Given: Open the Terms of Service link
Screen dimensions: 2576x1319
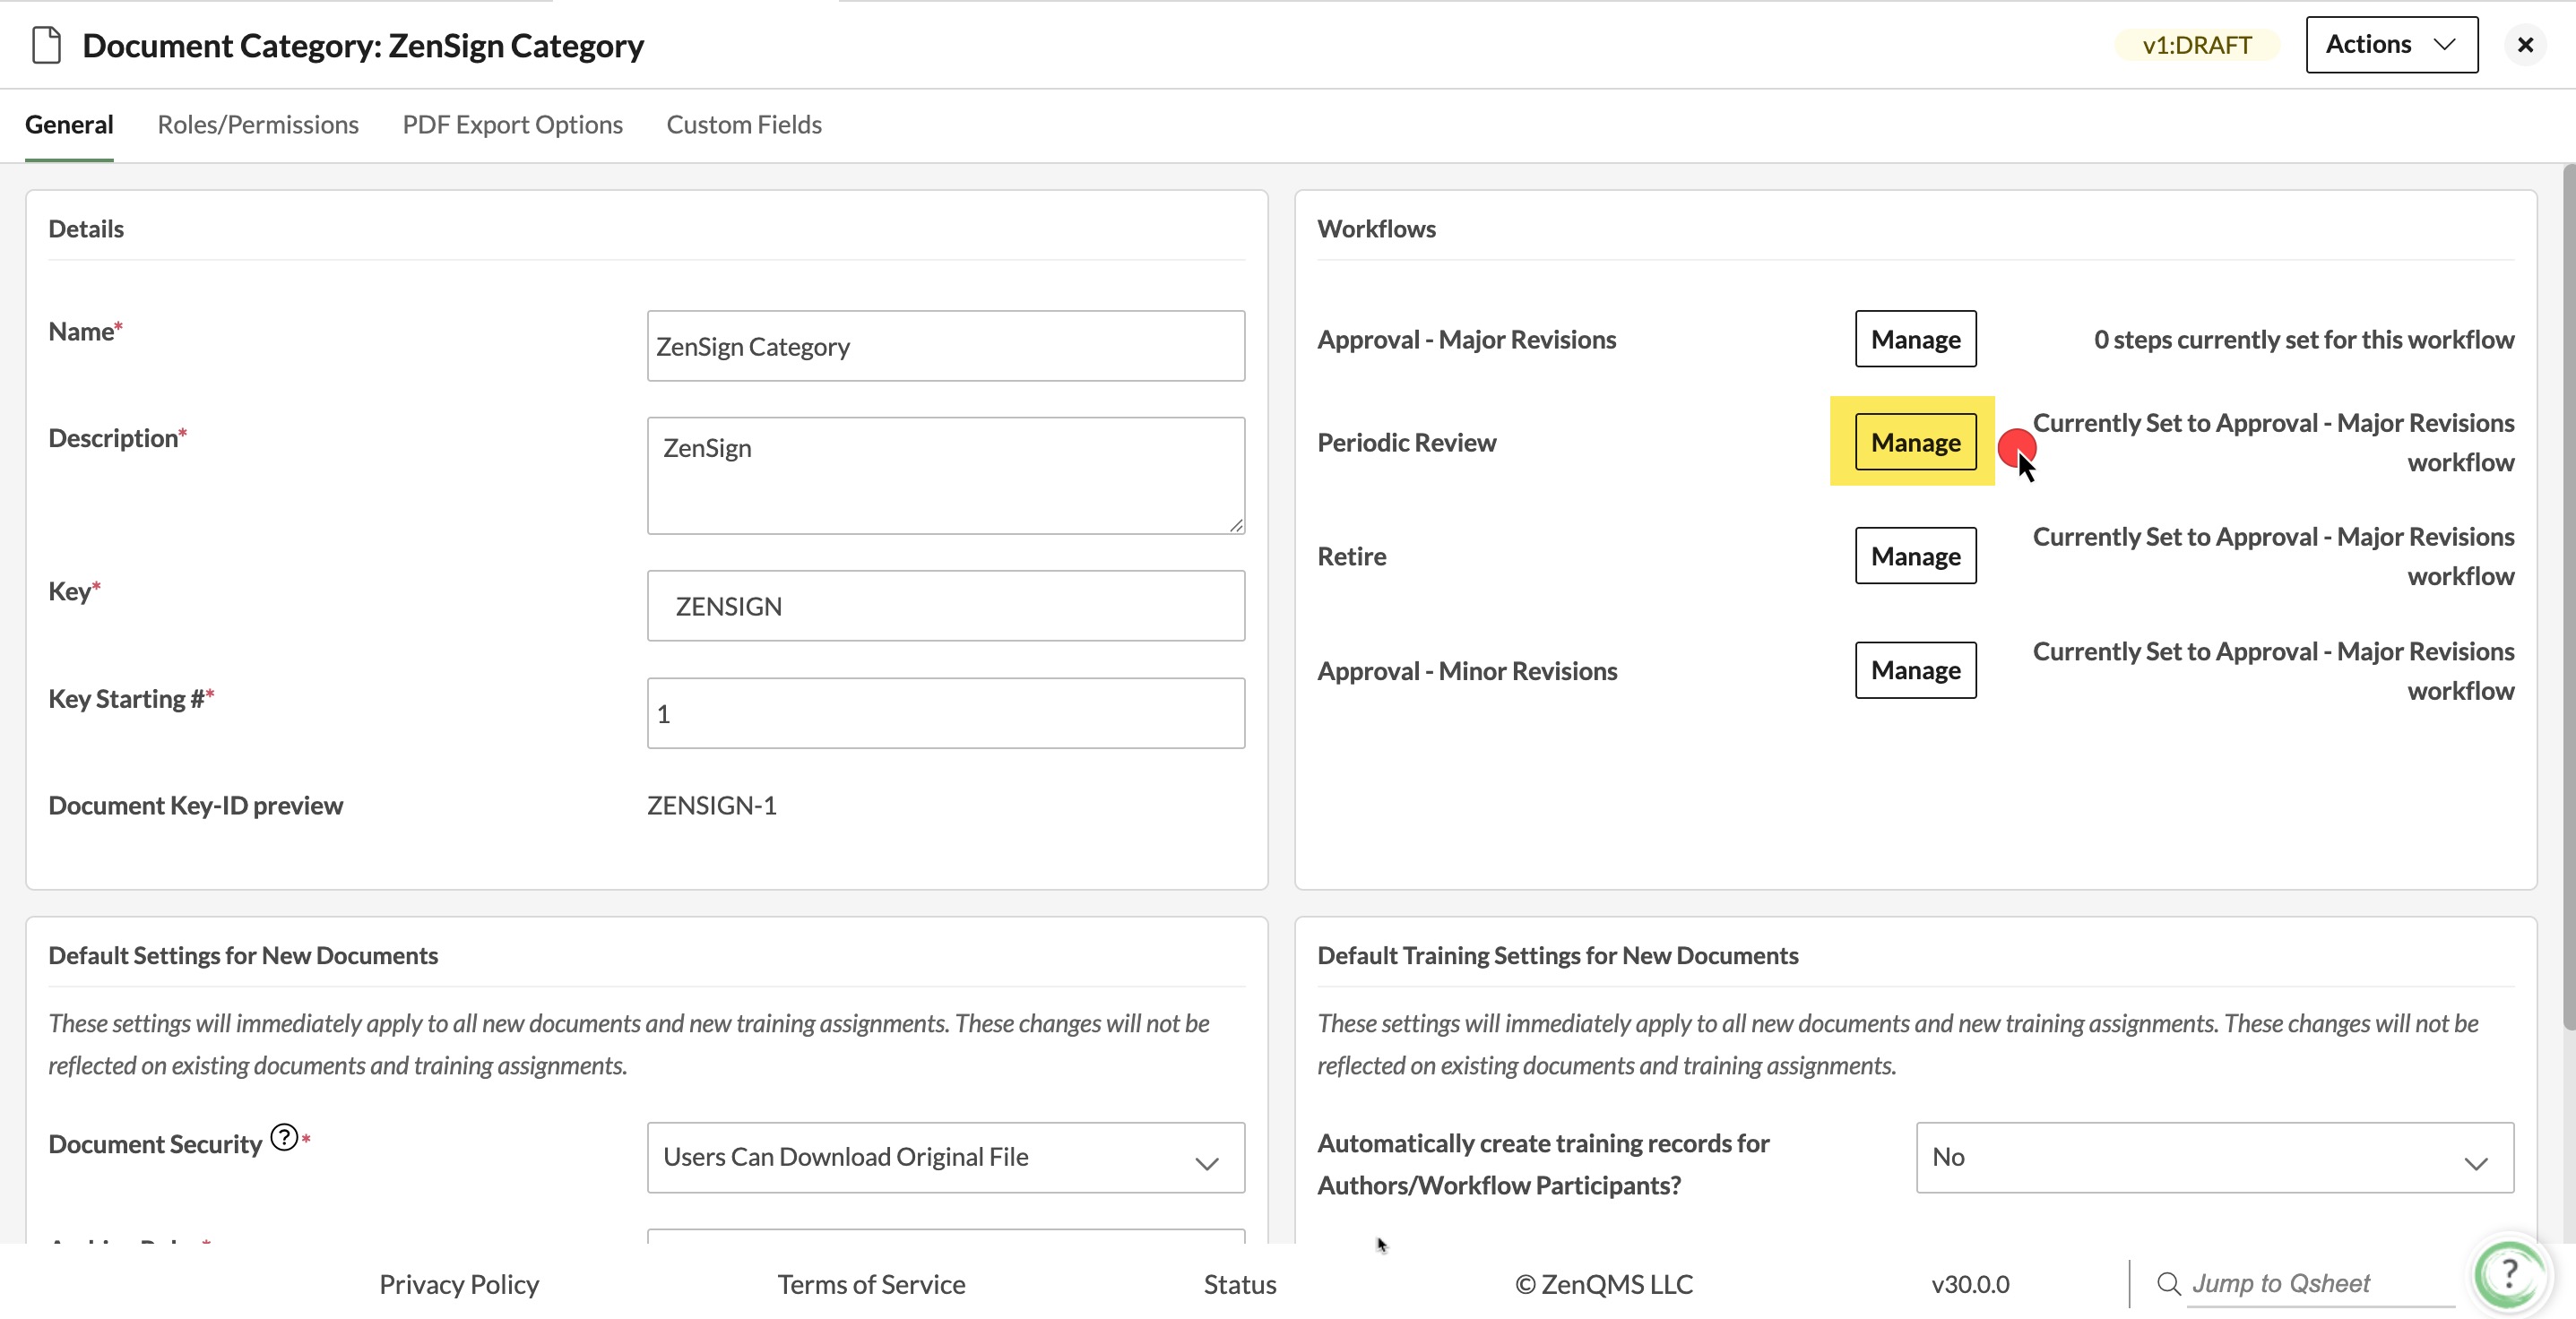Looking at the screenshot, I should (x=871, y=1284).
